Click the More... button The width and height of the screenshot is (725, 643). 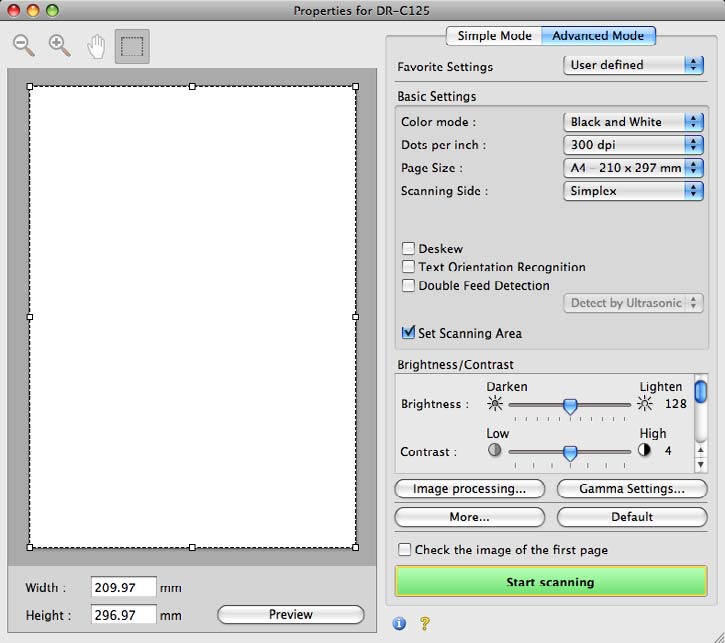470,517
